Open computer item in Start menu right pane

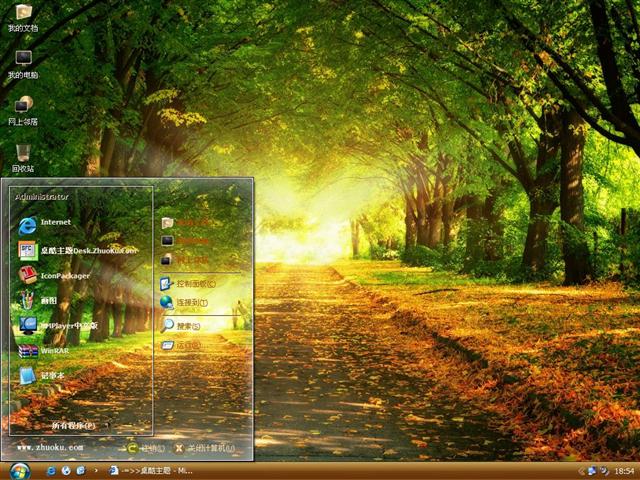[x=184, y=241]
